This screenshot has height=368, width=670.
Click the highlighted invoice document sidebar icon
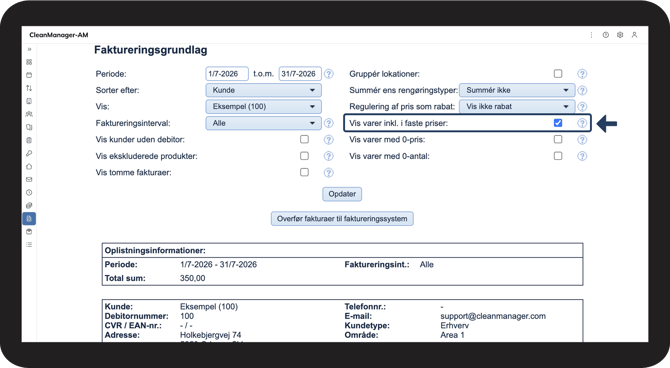29,218
